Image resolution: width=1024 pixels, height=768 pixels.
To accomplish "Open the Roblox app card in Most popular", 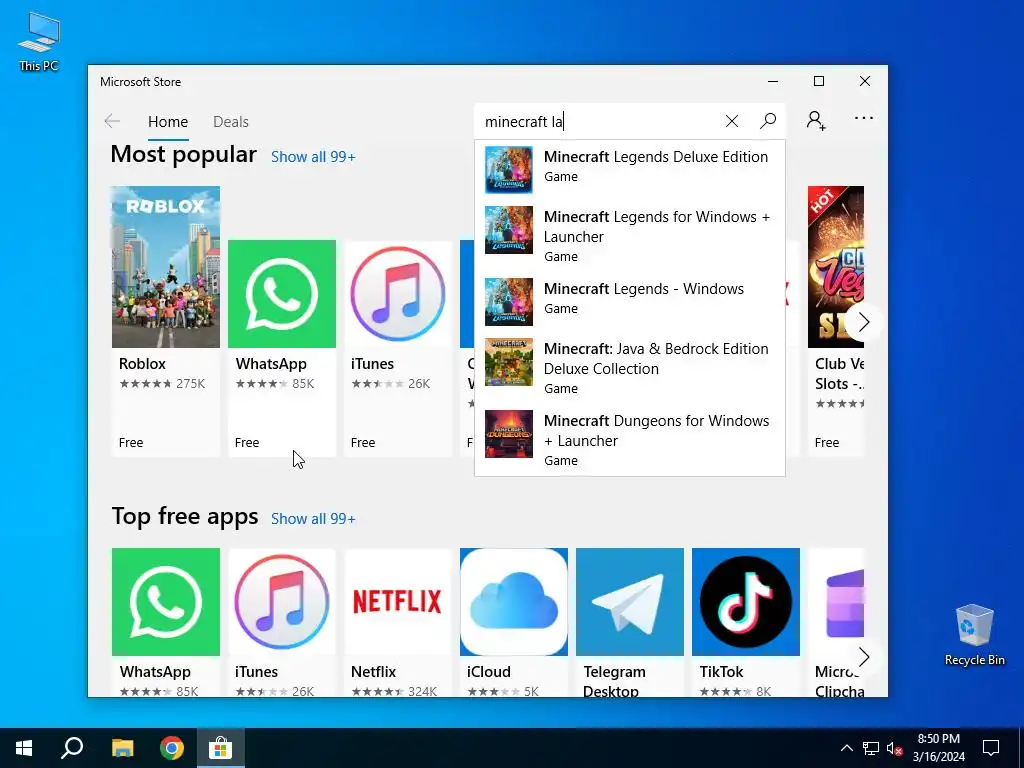I will pos(166,320).
